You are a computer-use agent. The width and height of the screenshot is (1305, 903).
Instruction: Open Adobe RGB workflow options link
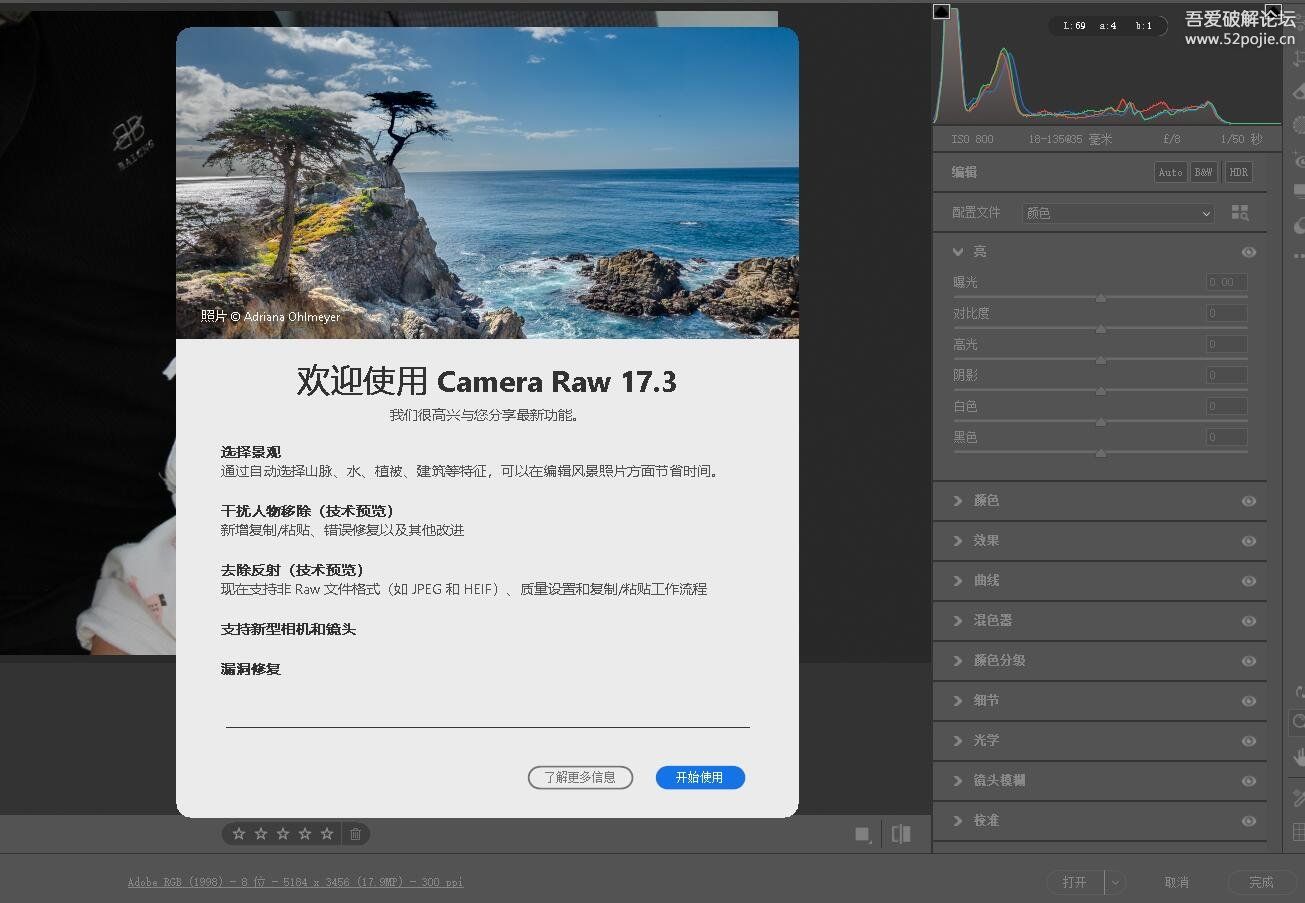(295, 882)
